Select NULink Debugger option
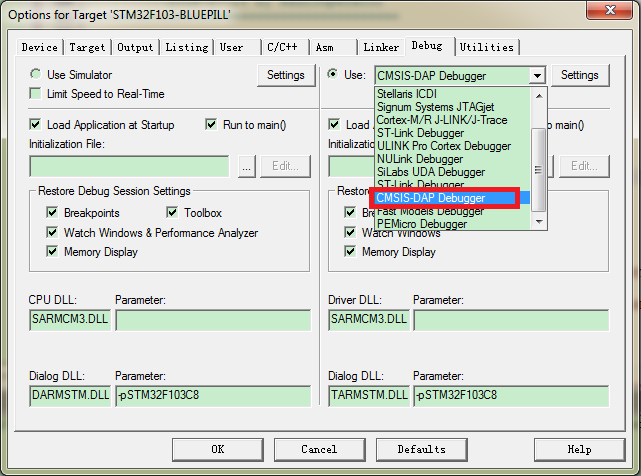 click(453, 159)
